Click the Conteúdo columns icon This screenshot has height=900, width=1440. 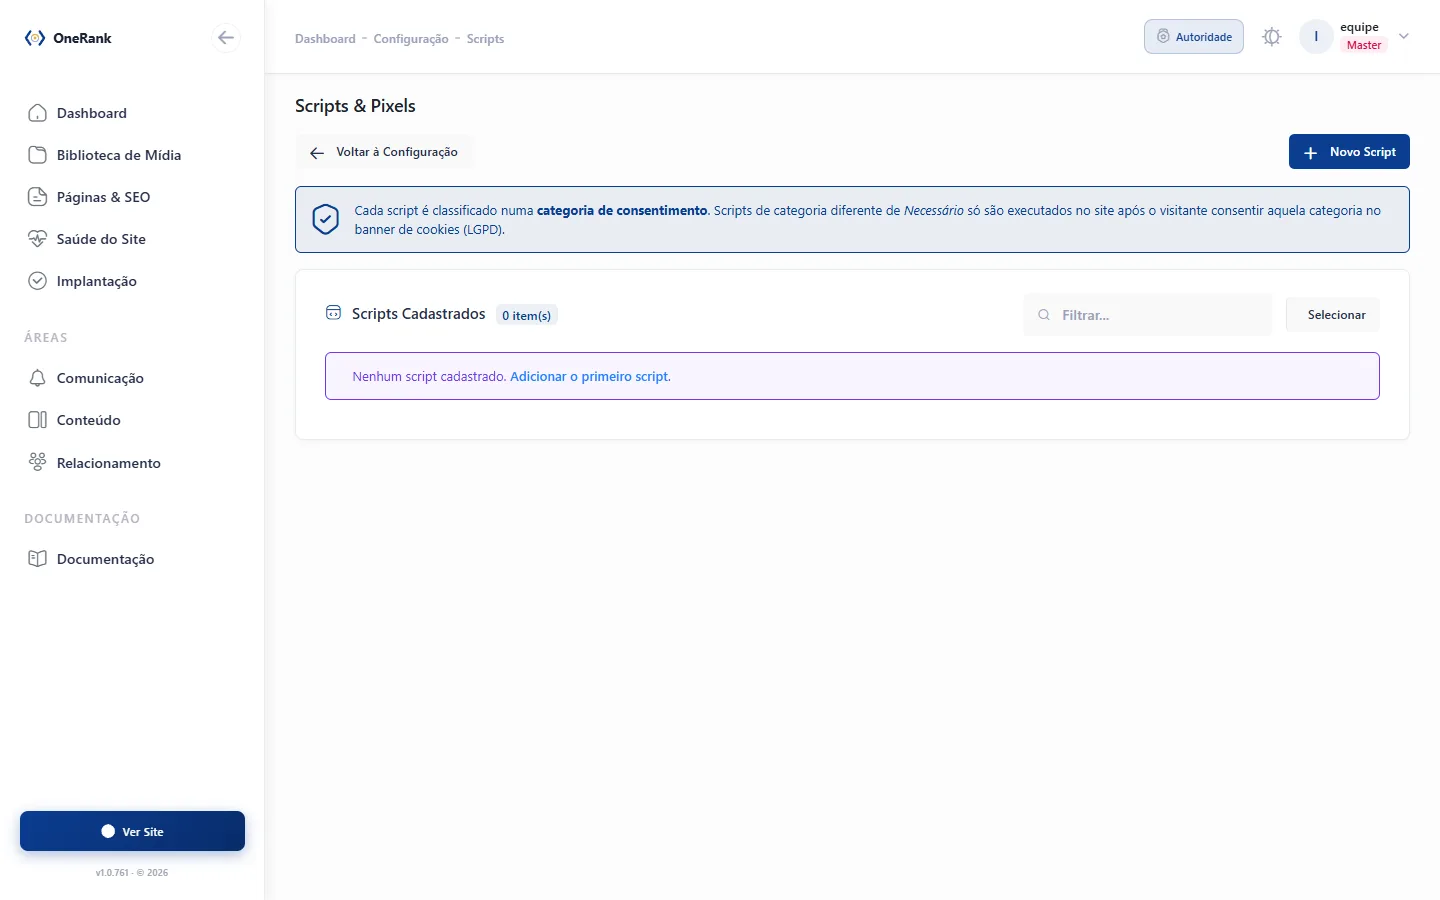(x=37, y=420)
